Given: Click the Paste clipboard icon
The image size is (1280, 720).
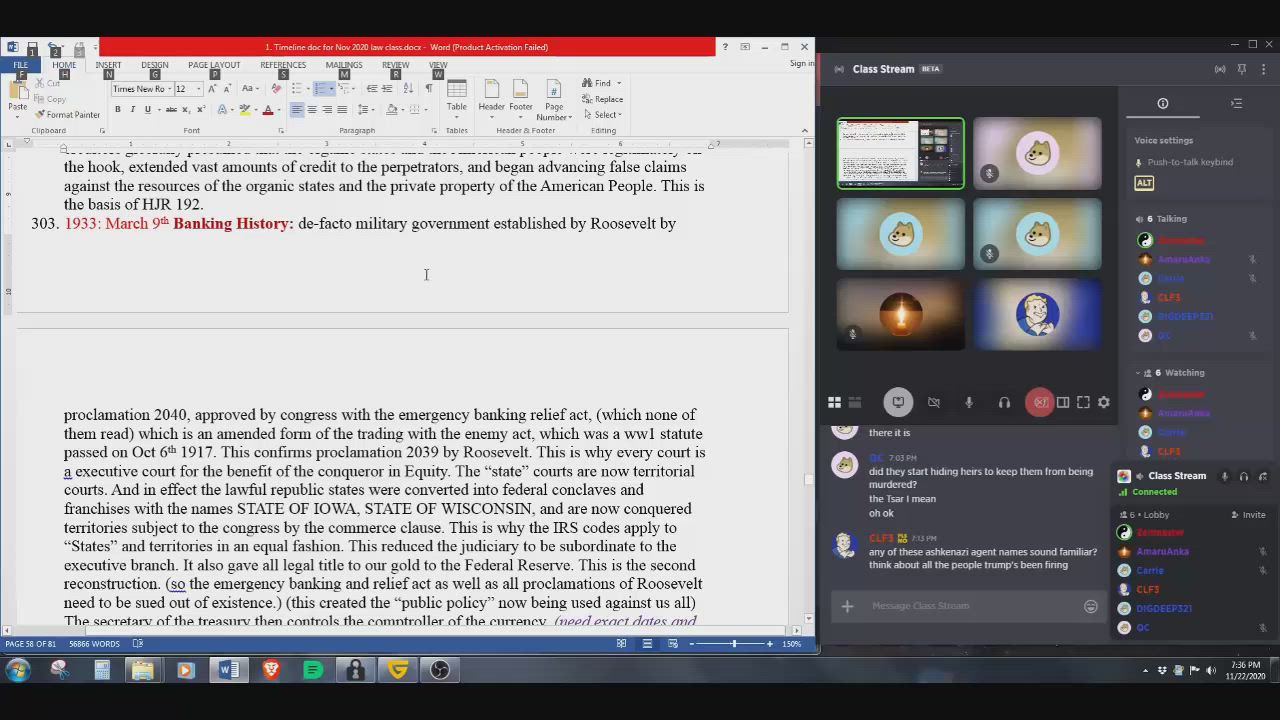Looking at the screenshot, I should click(x=17, y=95).
